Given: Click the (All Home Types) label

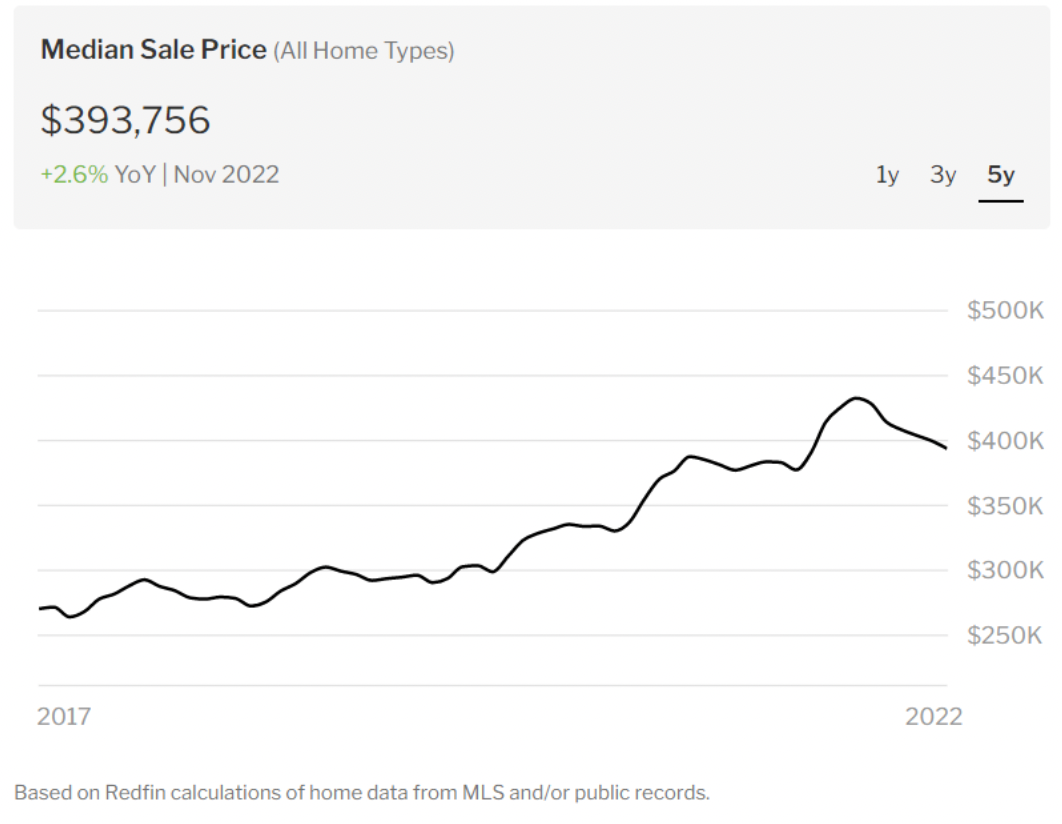Looking at the screenshot, I should click(364, 50).
